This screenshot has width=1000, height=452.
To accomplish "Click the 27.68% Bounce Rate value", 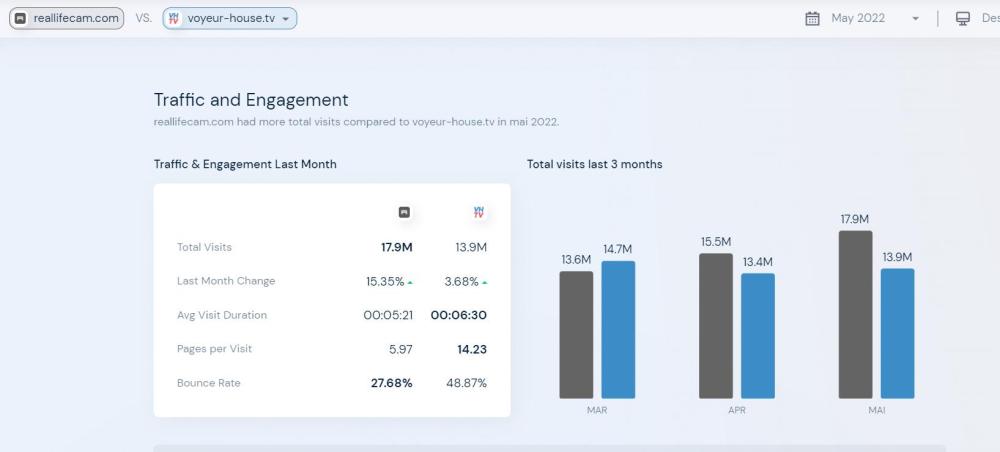I will (x=391, y=383).
